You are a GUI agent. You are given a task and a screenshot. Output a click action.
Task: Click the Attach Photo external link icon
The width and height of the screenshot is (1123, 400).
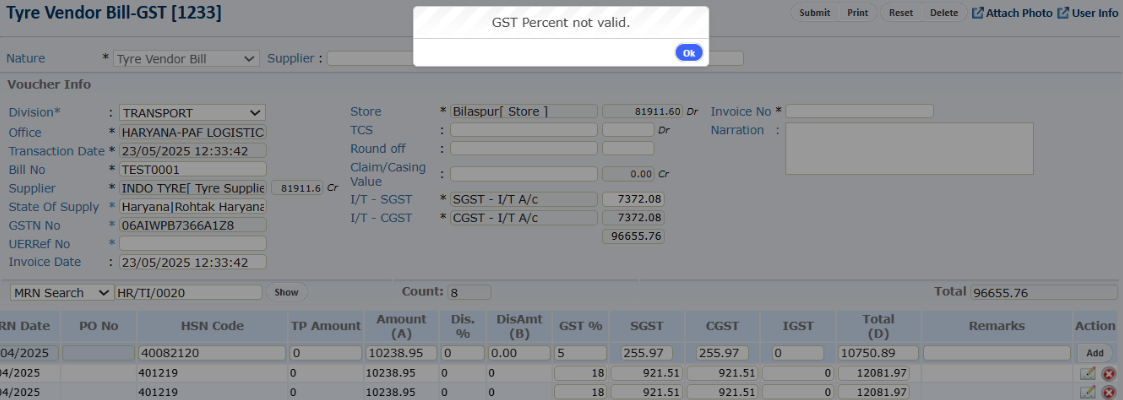pos(978,13)
